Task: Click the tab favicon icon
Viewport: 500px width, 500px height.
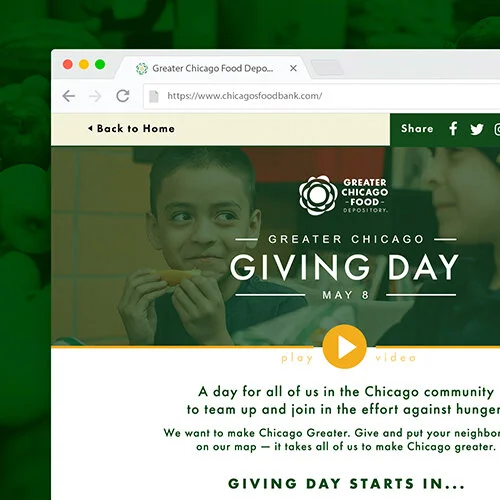Action: (142, 68)
